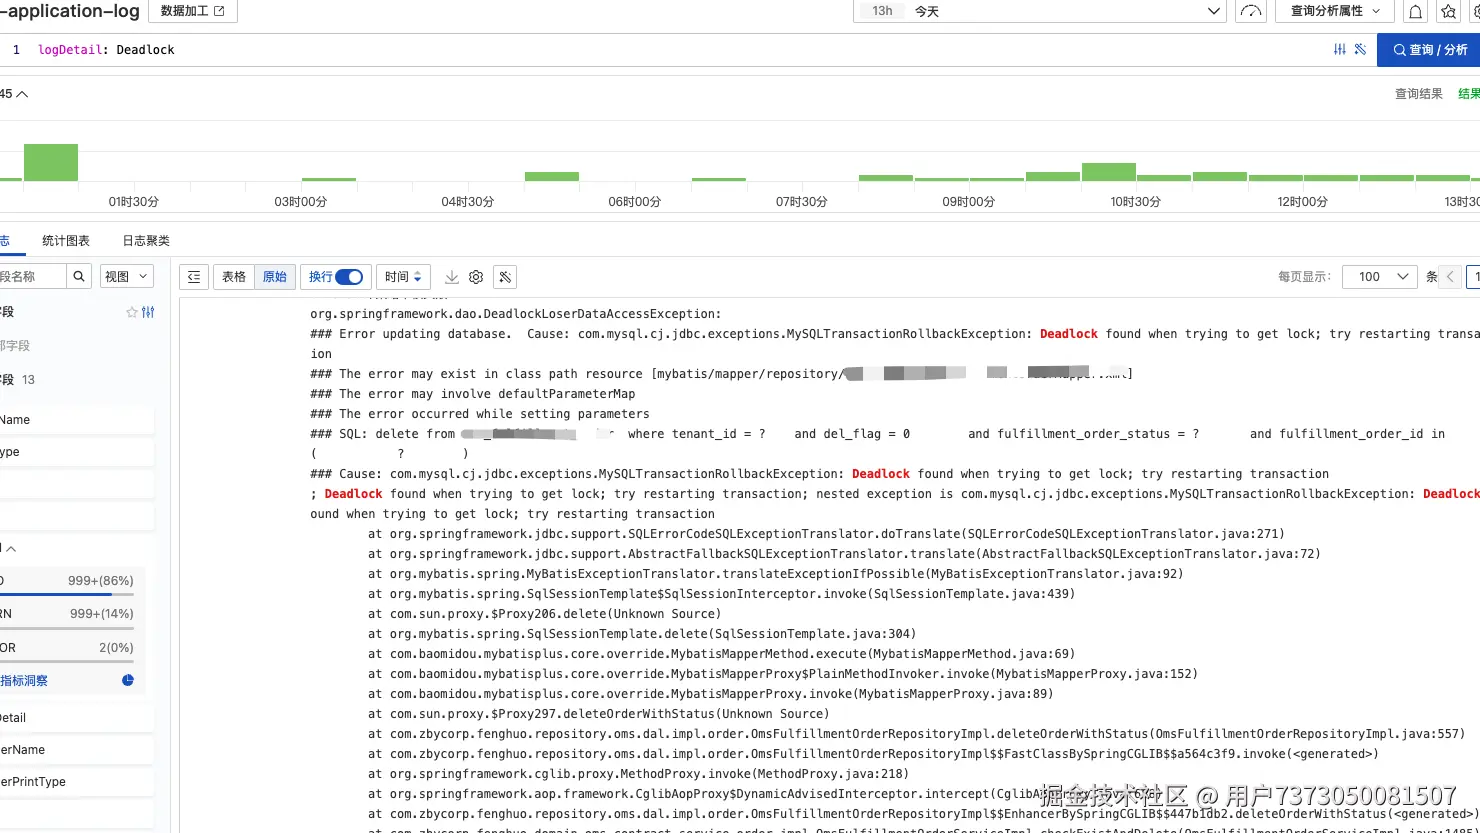Image resolution: width=1480 pixels, height=833 pixels.
Task: Click the first red Deadlock highlight in the log
Action: click(x=1069, y=334)
